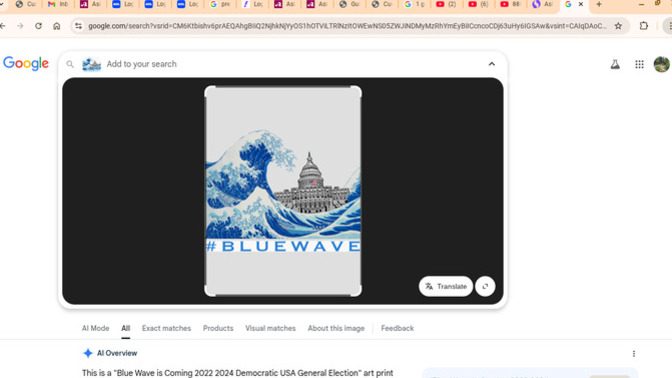Open the Exact matches tab
Viewport: 672px width, 378px height.
click(x=166, y=328)
